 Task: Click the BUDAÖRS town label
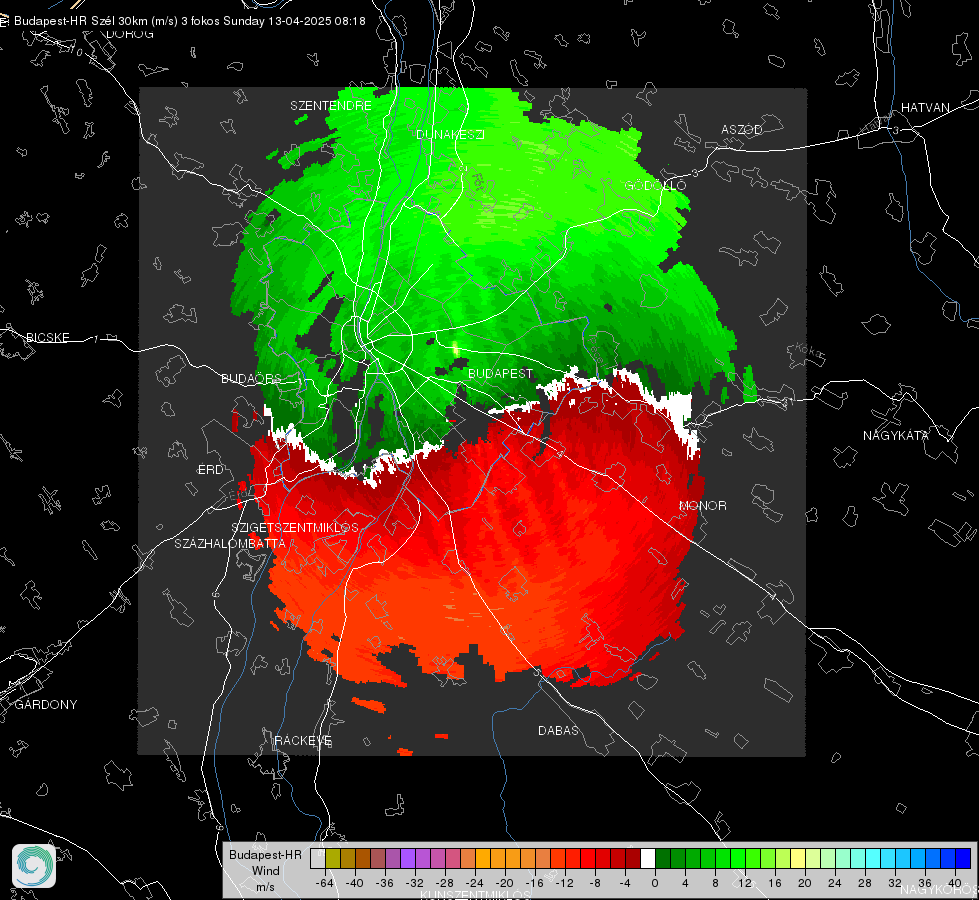click(251, 378)
